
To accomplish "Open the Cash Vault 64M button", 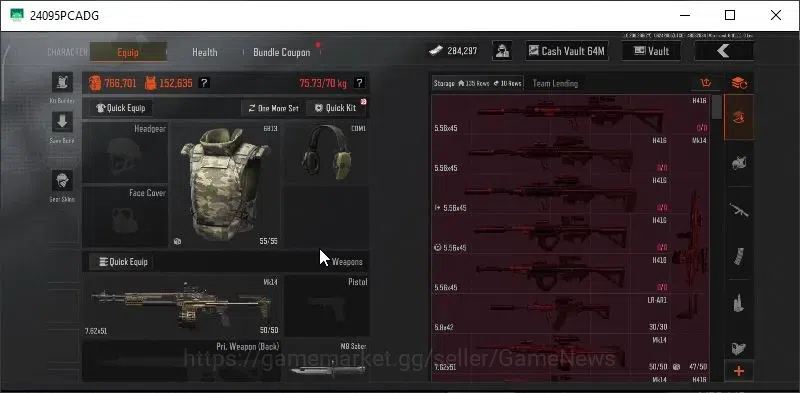I will coord(567,51).
